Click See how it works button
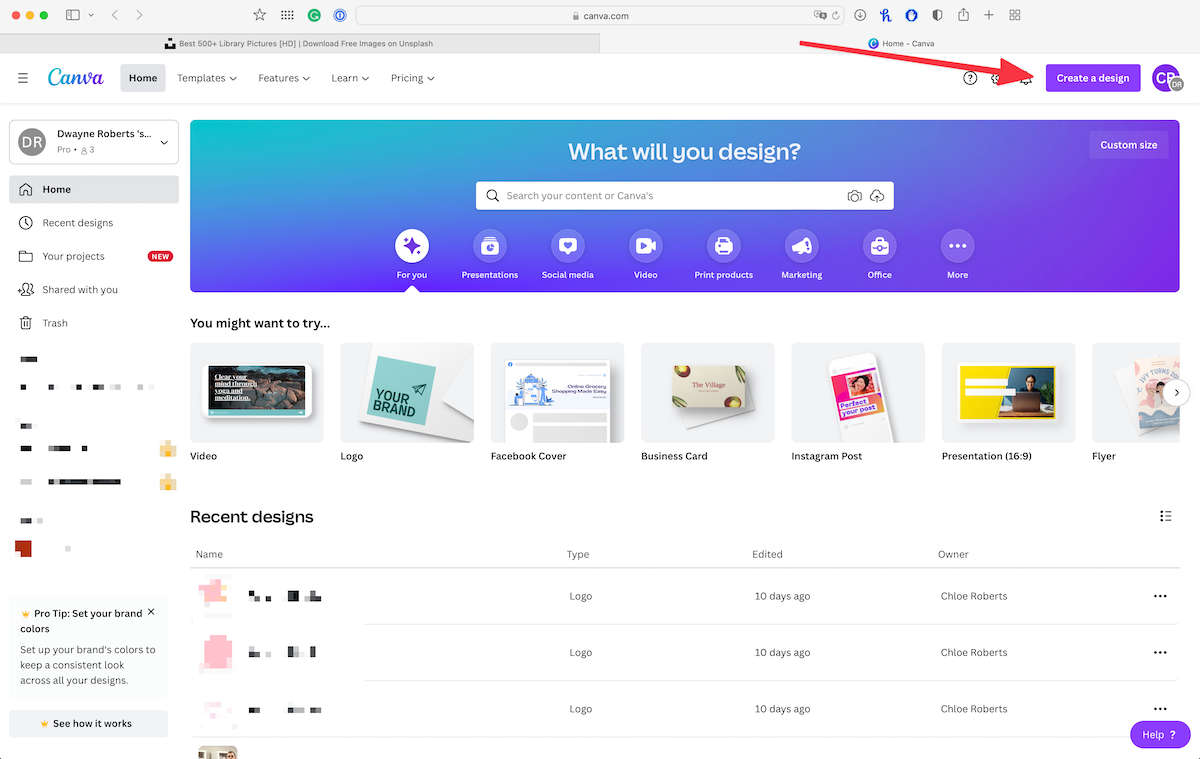Screen dimensions: 1200x759 pos(88,723)
